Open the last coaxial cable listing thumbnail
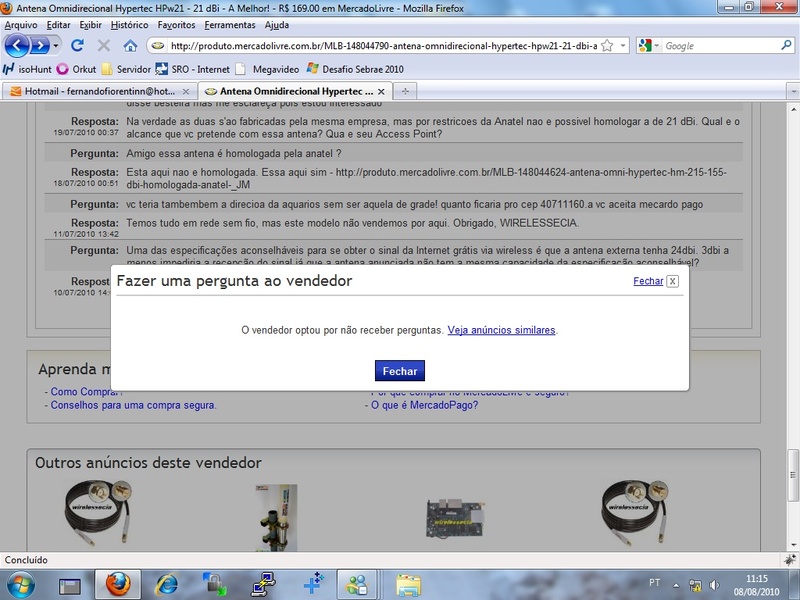800x600 pixels. [635, 513]
